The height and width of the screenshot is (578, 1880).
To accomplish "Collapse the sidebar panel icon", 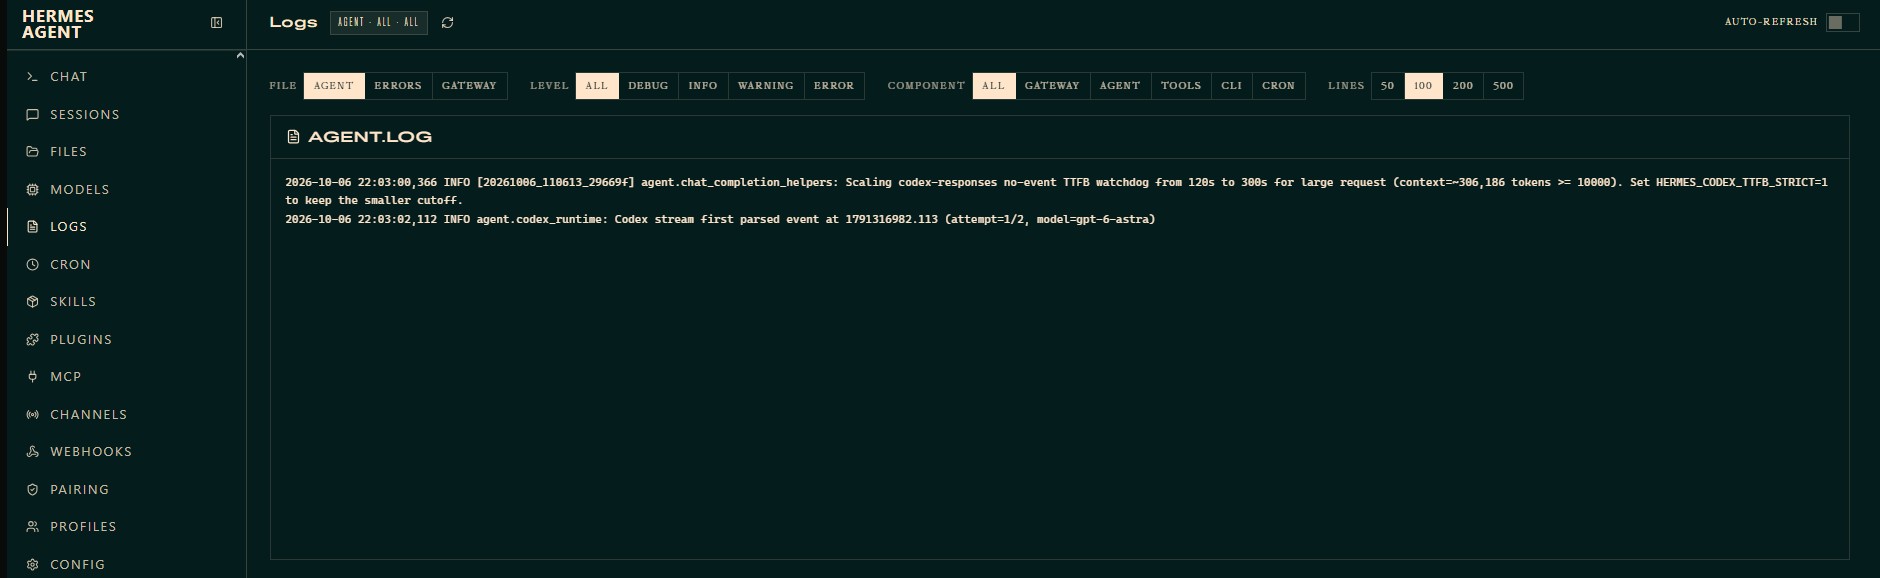I will coord(216,23).
